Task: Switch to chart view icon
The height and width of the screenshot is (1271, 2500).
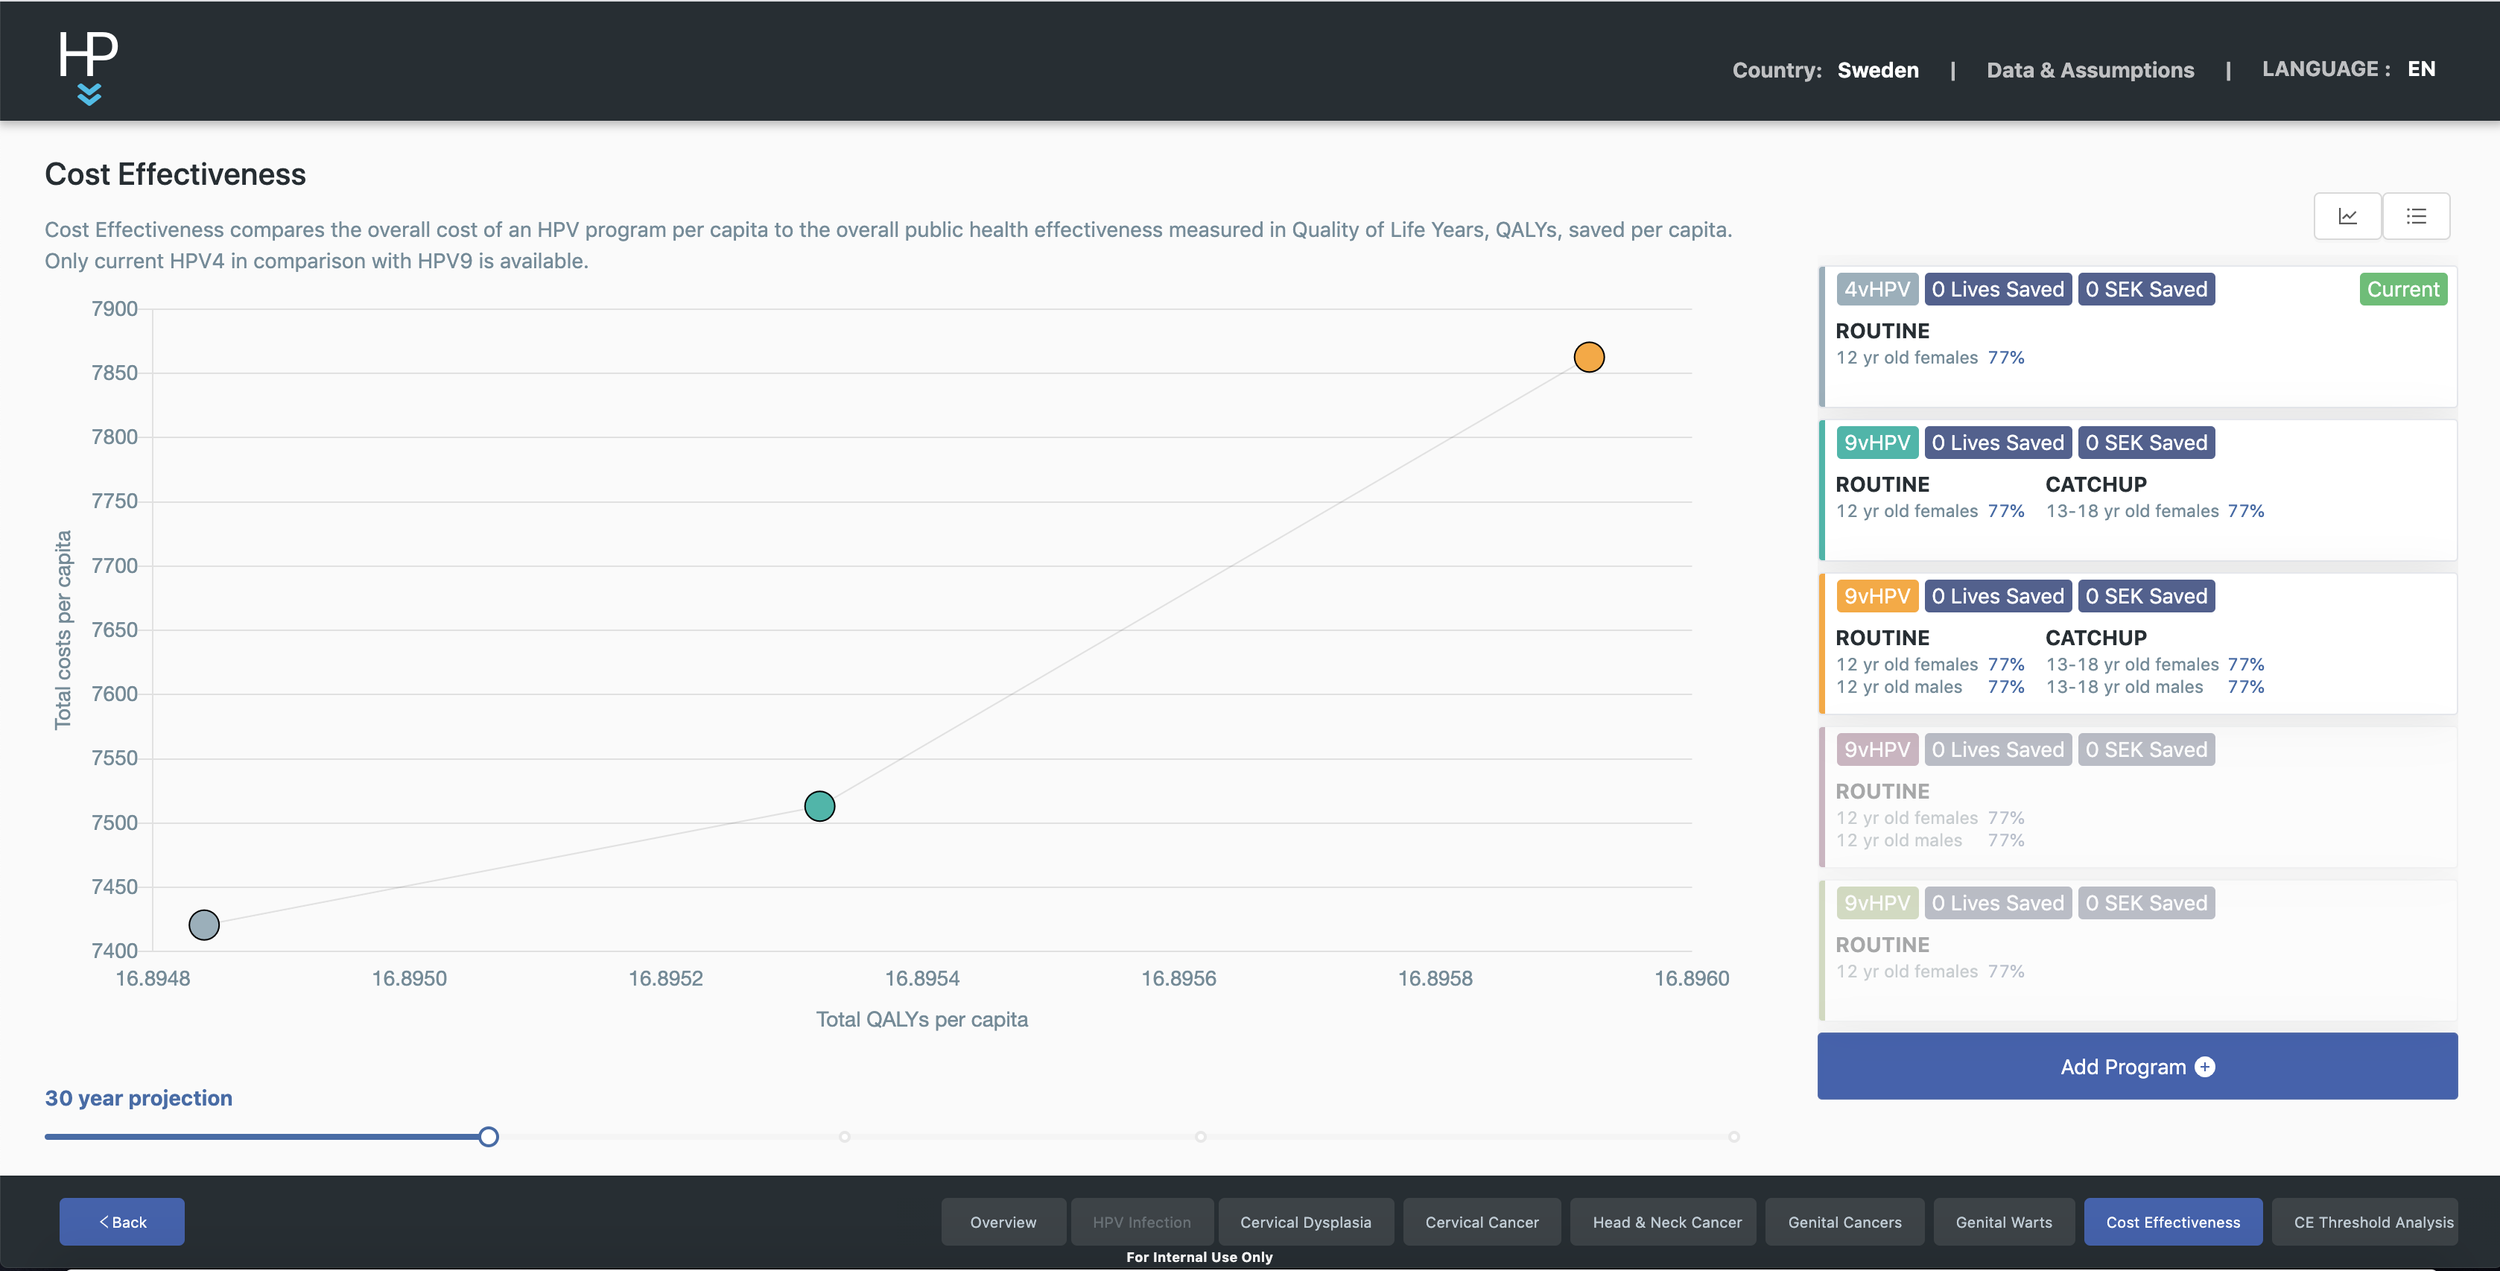Action: pos(2347,216)
